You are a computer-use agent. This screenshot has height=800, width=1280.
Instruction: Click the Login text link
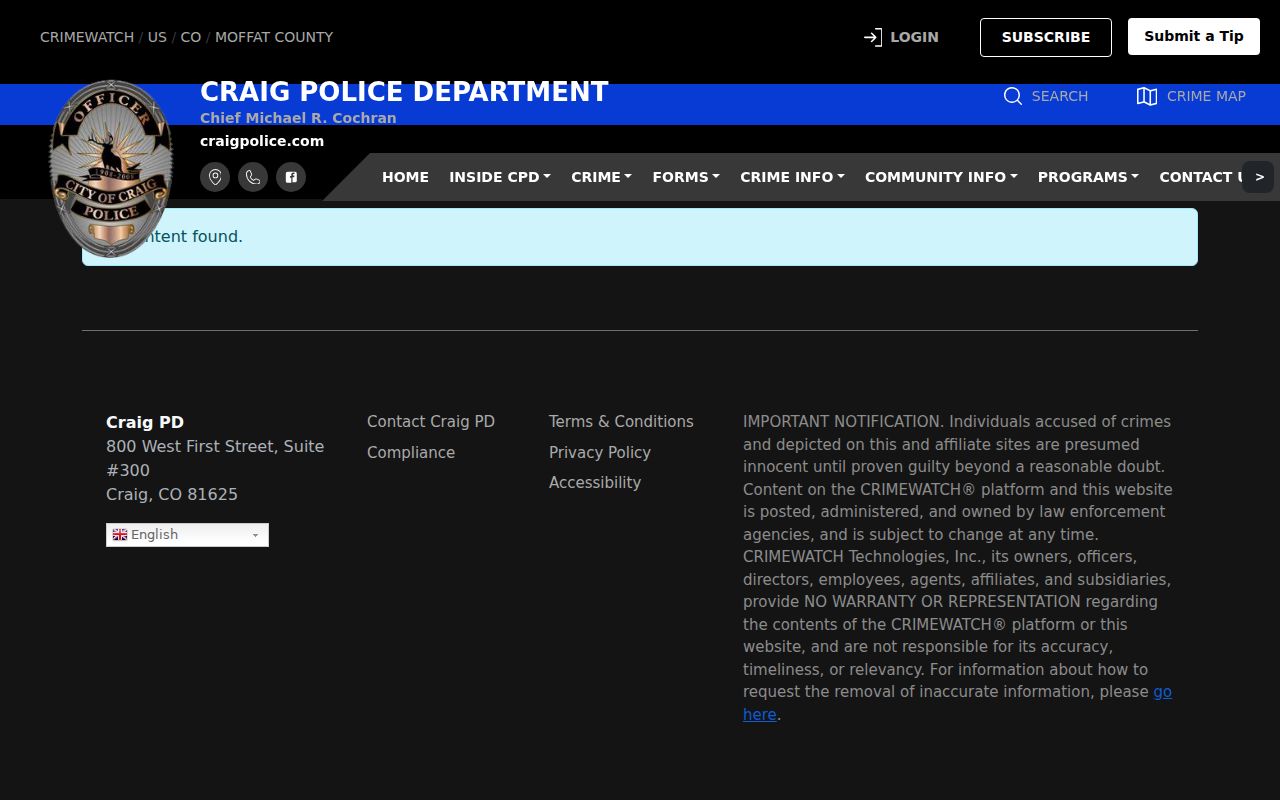point(914,37)
